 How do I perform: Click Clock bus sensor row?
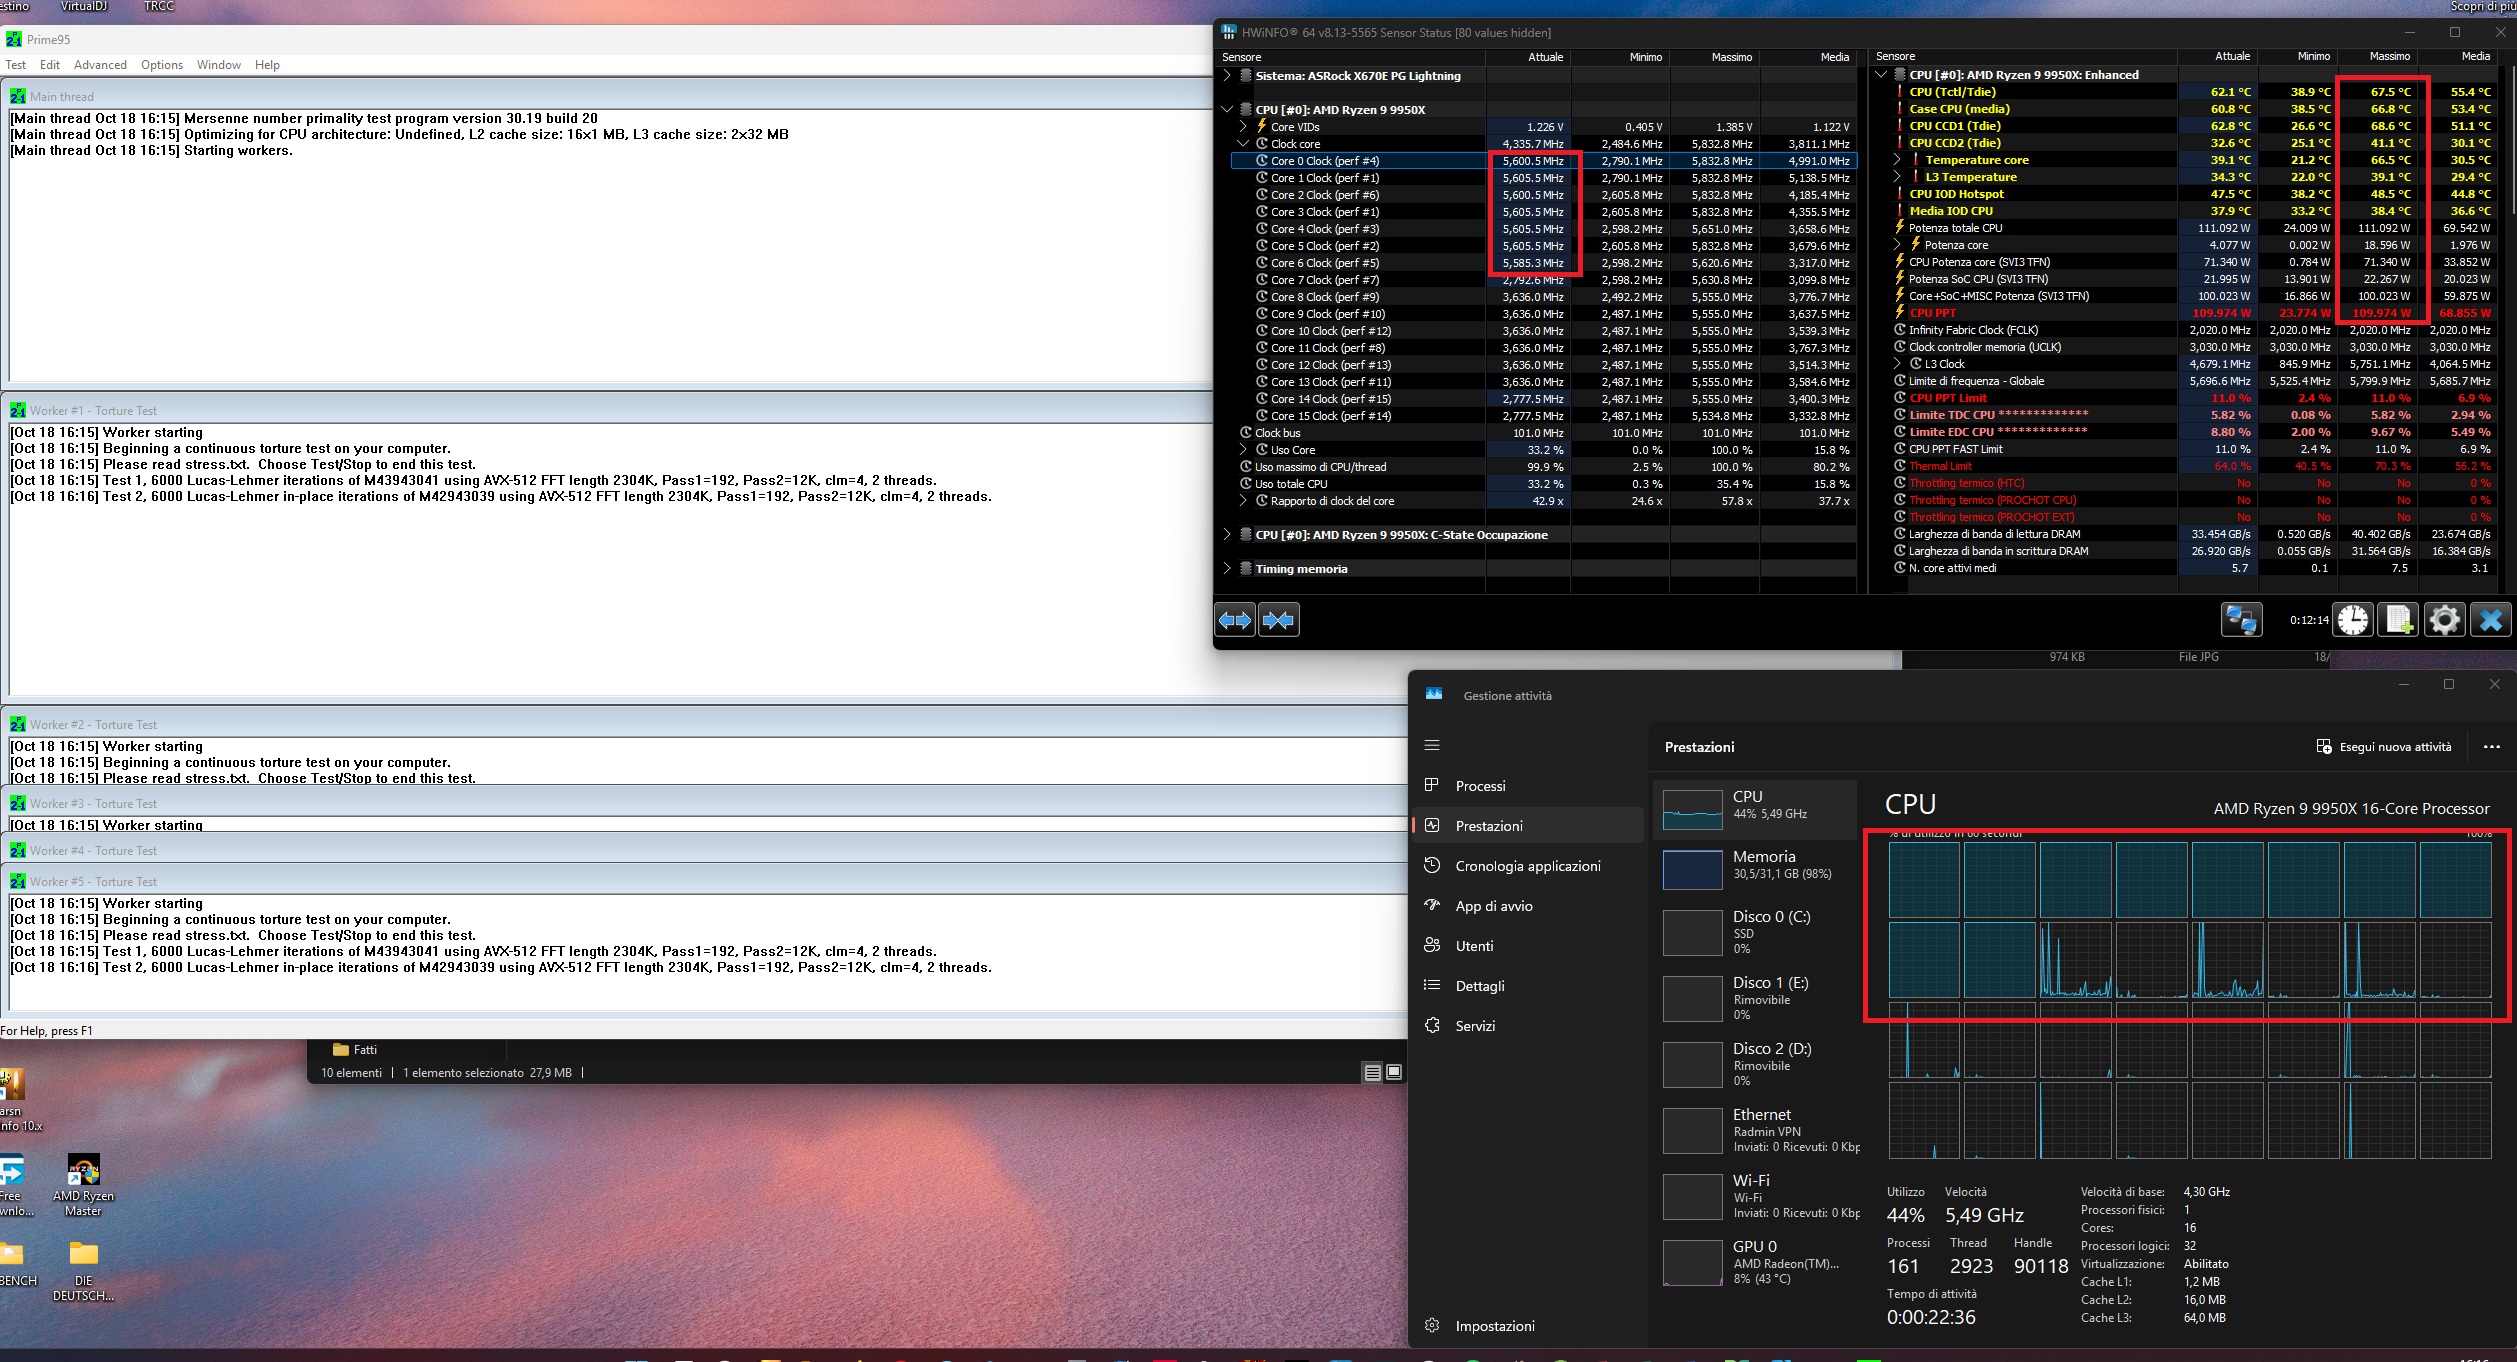click(1542, 433)
